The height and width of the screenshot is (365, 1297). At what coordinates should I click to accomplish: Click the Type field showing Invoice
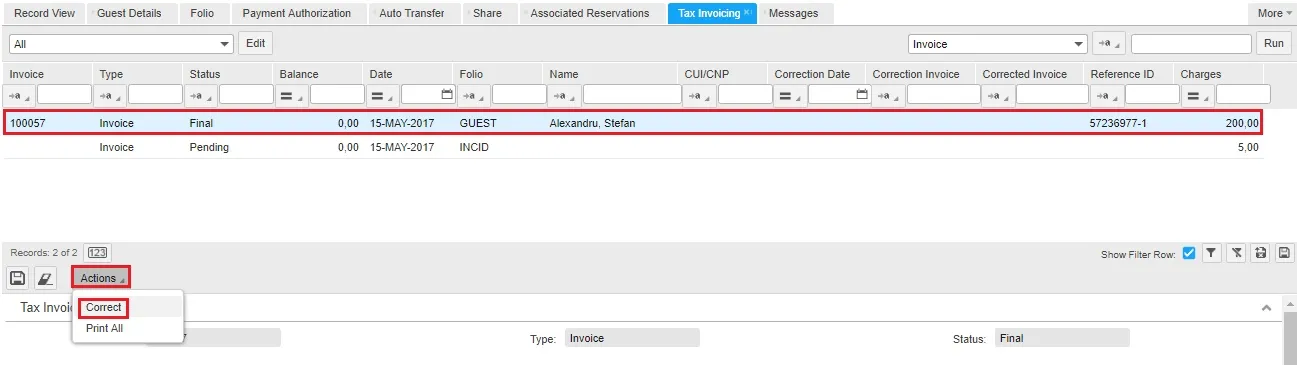632,338
